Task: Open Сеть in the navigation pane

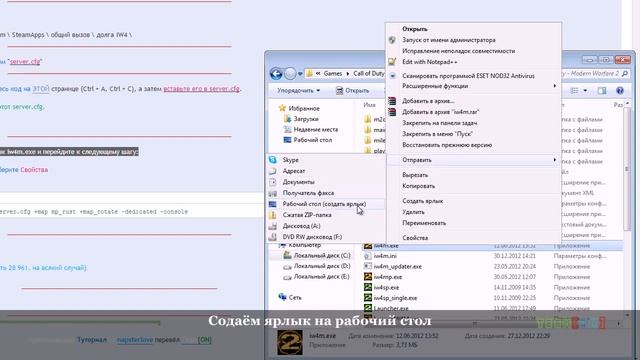Action: click(x=290, y=298)
